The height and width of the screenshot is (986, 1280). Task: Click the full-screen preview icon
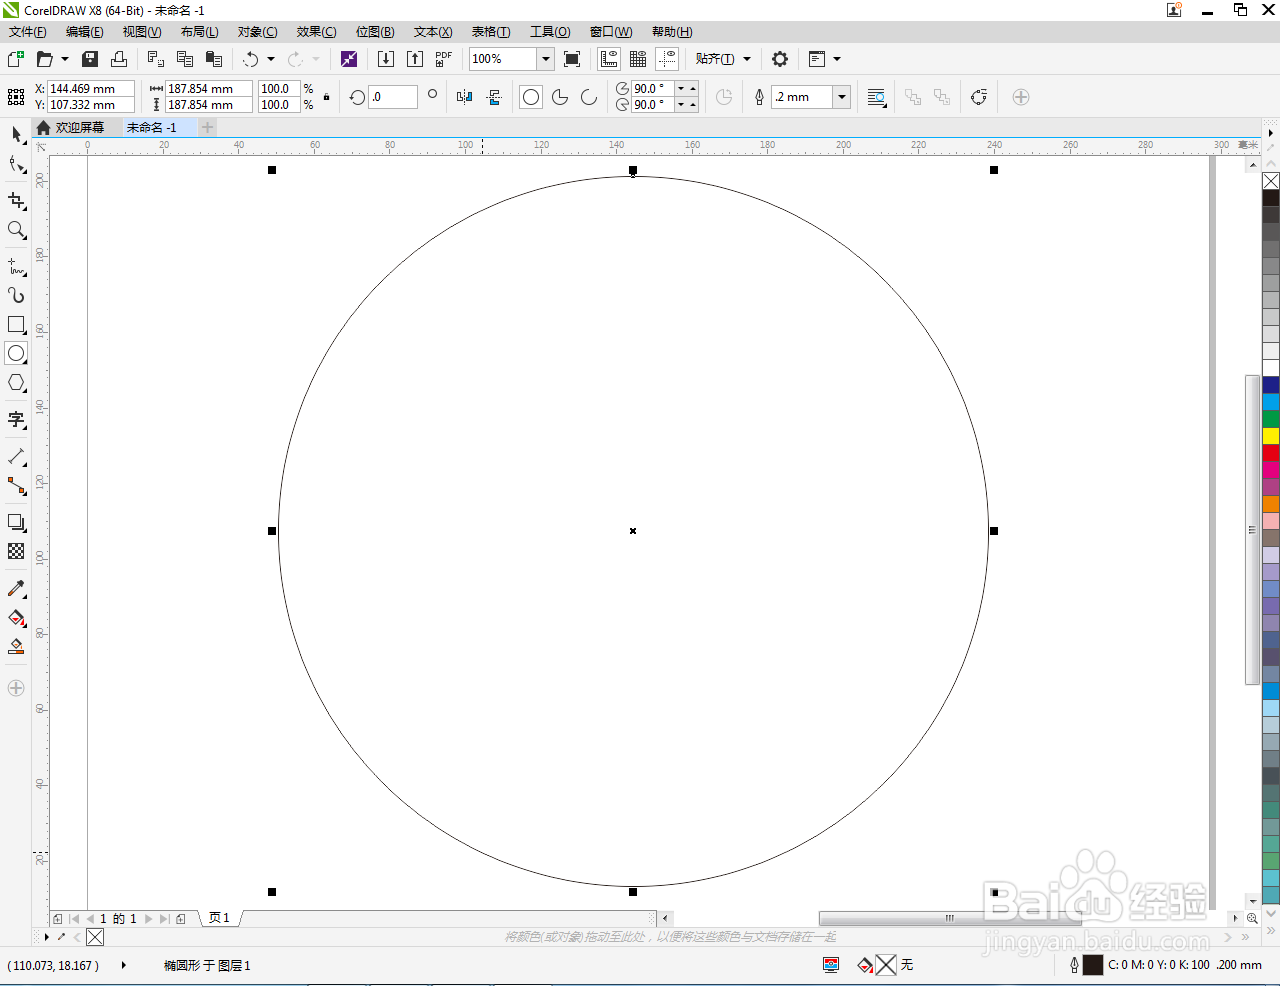click(572, 59)
